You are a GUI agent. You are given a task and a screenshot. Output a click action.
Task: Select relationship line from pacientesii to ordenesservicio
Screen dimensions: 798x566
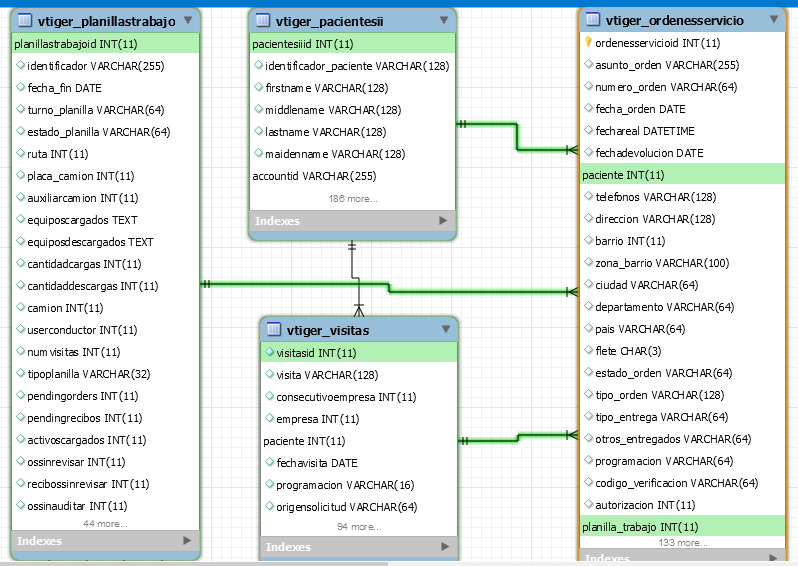516,136
